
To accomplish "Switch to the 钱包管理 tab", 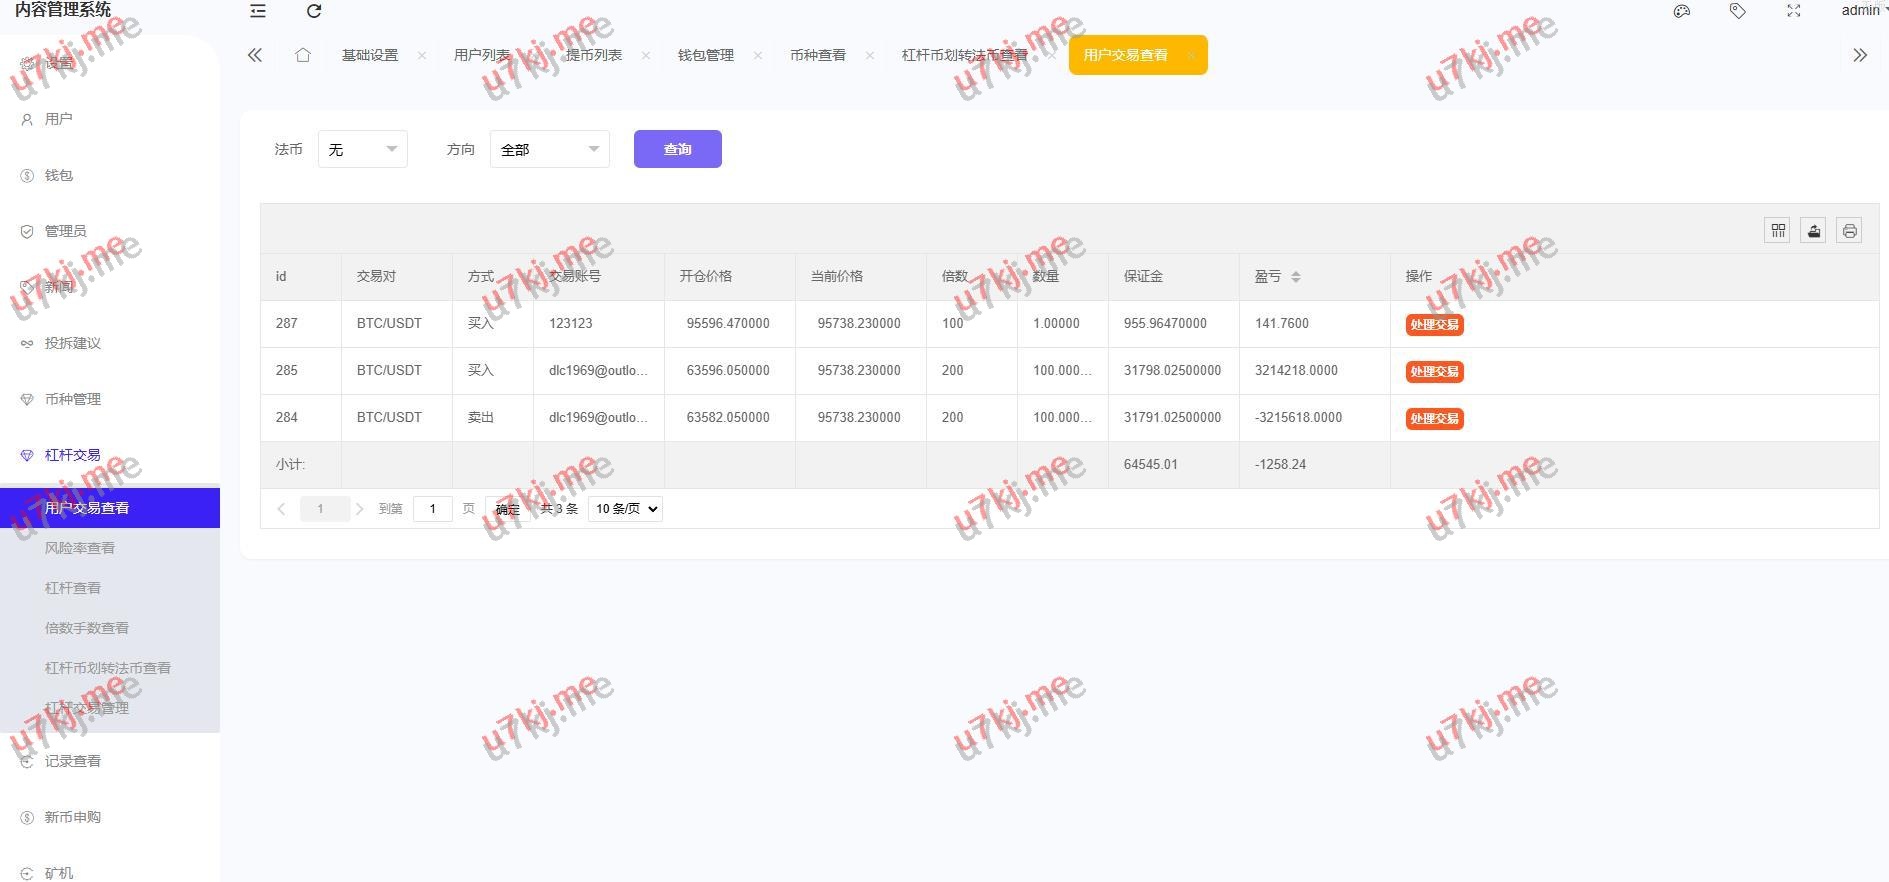I will (x=706, y=55).
